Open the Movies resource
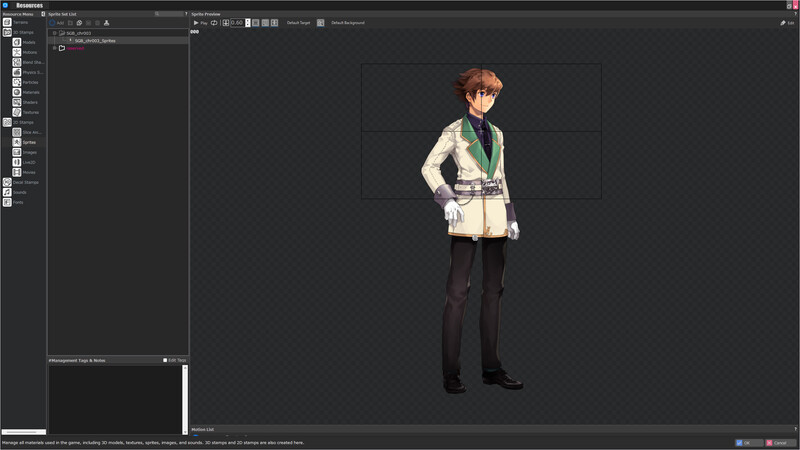Image resolution: width=800 pixels, height=450 pixels. [x=24, y=172]
